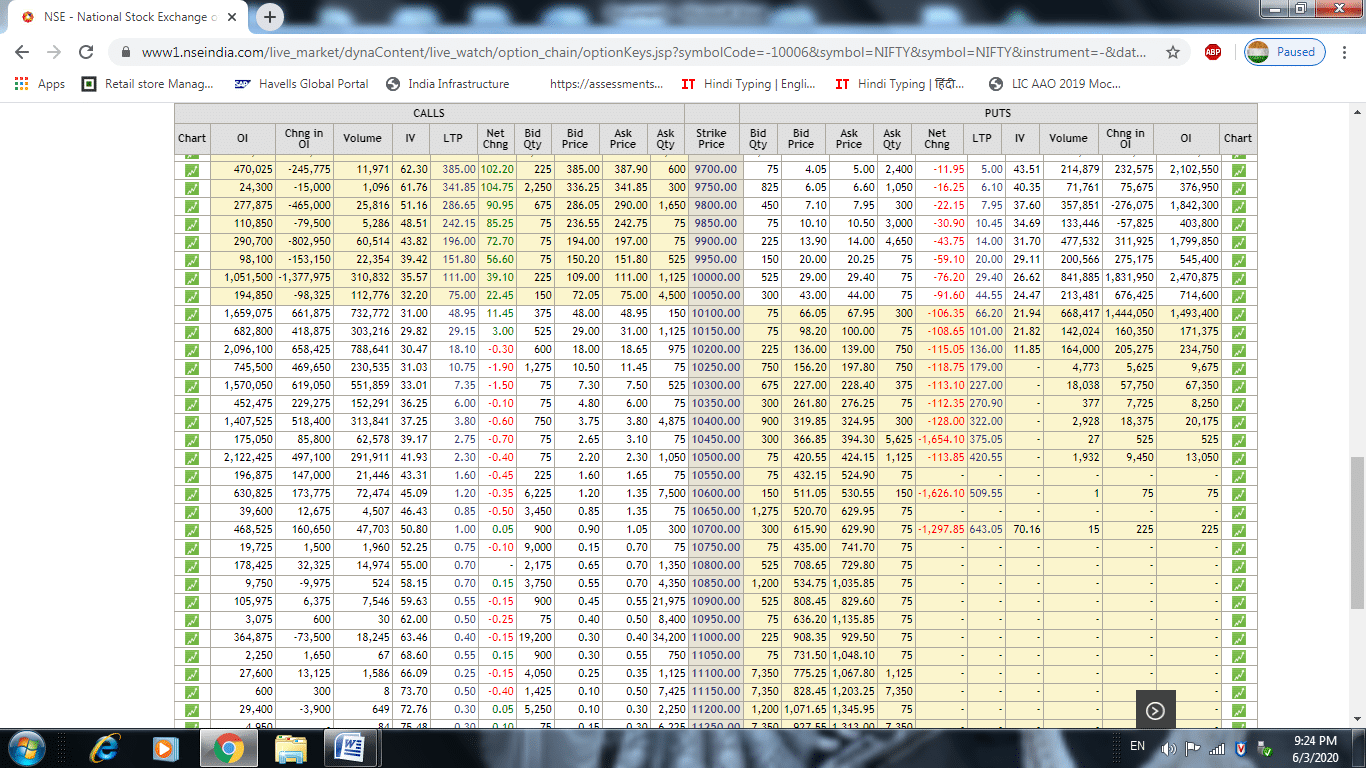Screen dimensions: 1366x768
Task: Click the Paused profile button
Action: coord(1285,52)
